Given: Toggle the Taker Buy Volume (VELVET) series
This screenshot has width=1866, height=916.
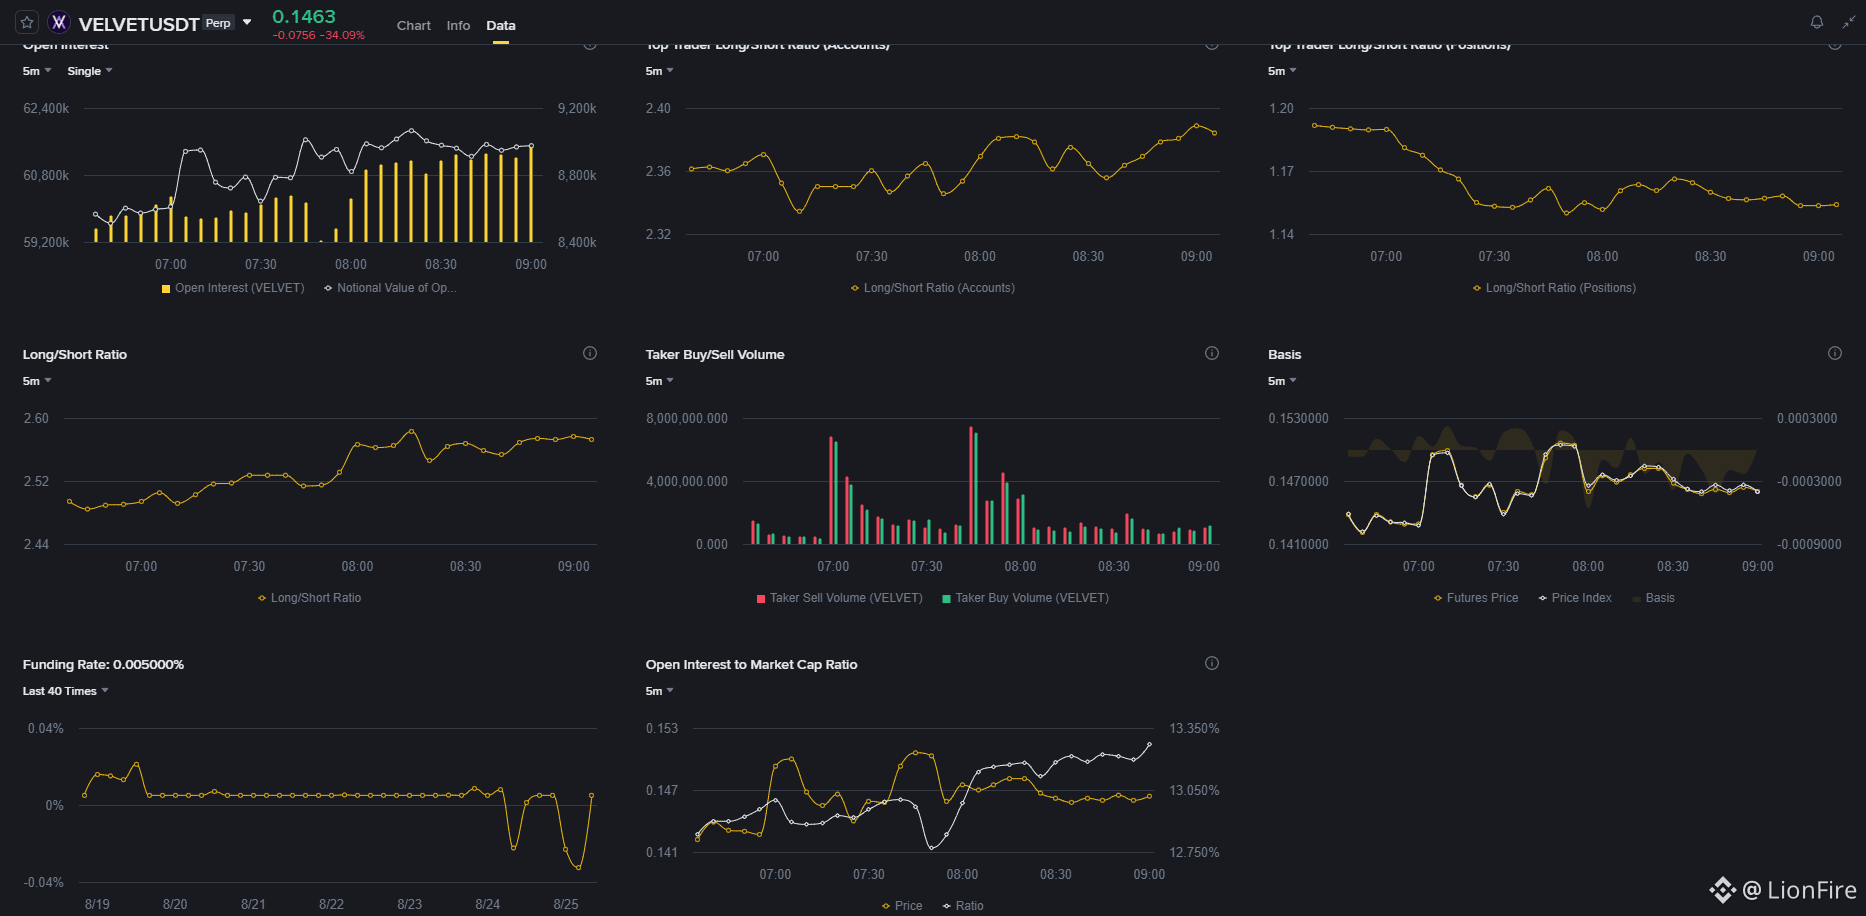Looking at the screenshot, I should pyautogui.click(x=1025, y=598).
